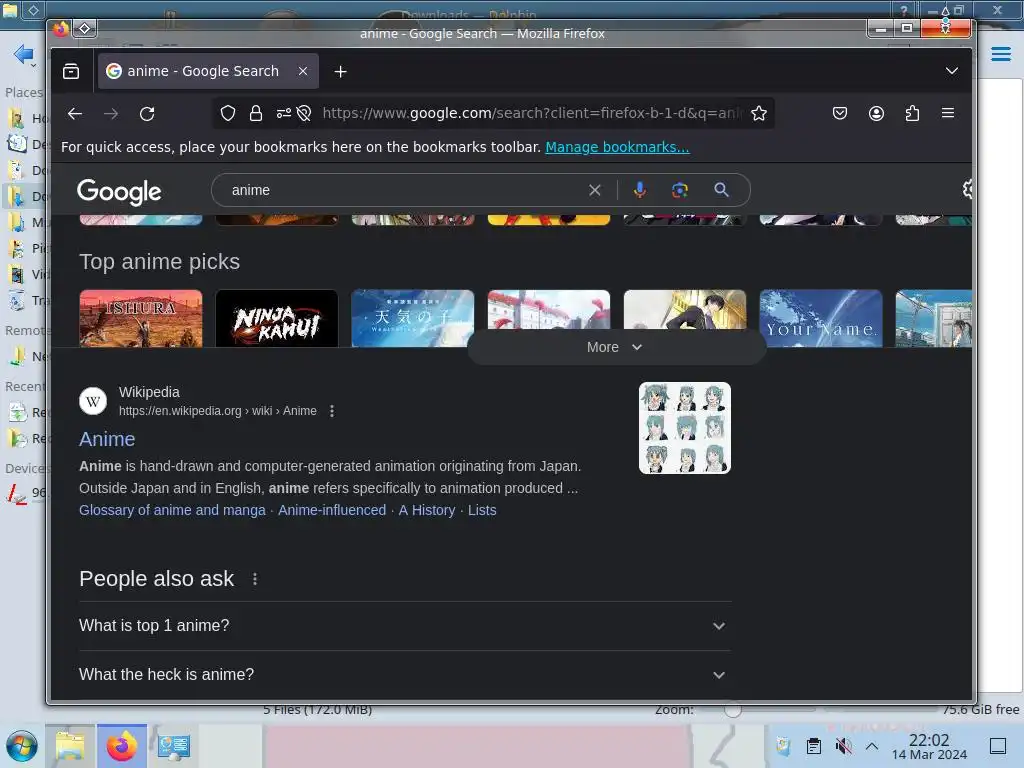Open the Lists sublink
The width and height of the screenshot is (1024, 768).
pyautogui.click(x=482, y=510)
